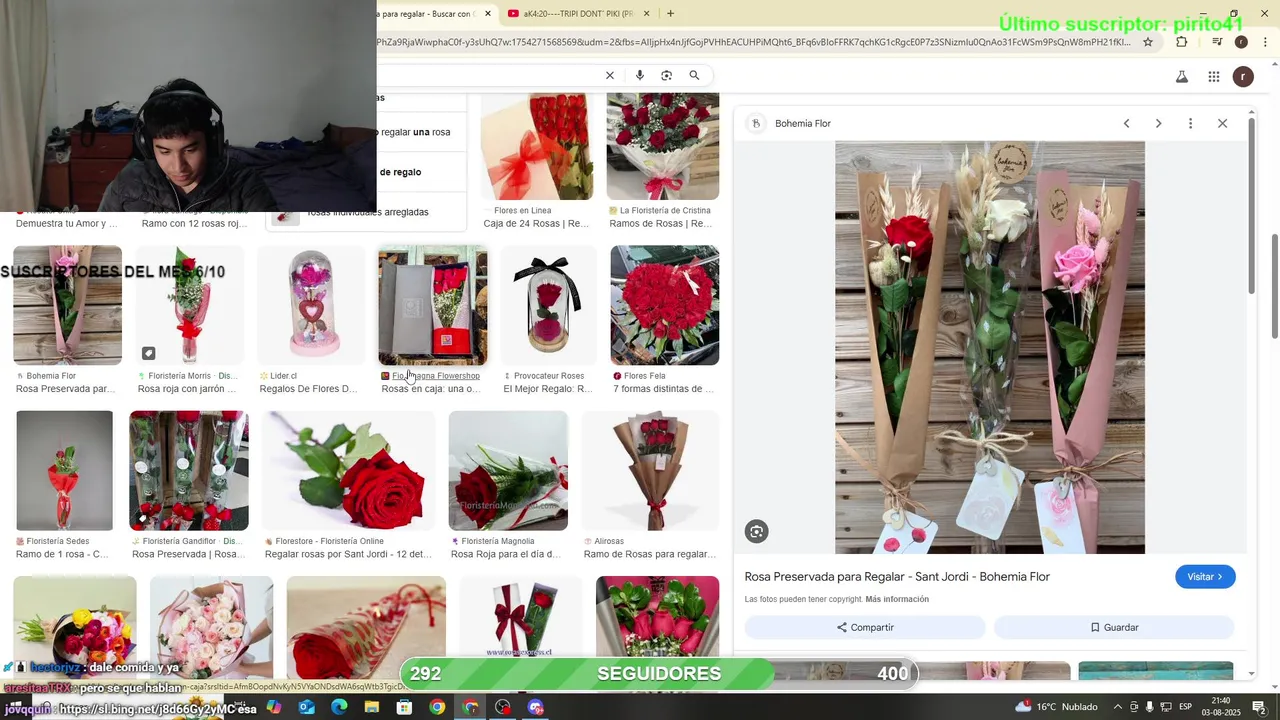Open Flores en Línea 'Caja de 24 Rosas' thumbnail
The width and height of the screenshot is (1280, 720).
(537, 146)
